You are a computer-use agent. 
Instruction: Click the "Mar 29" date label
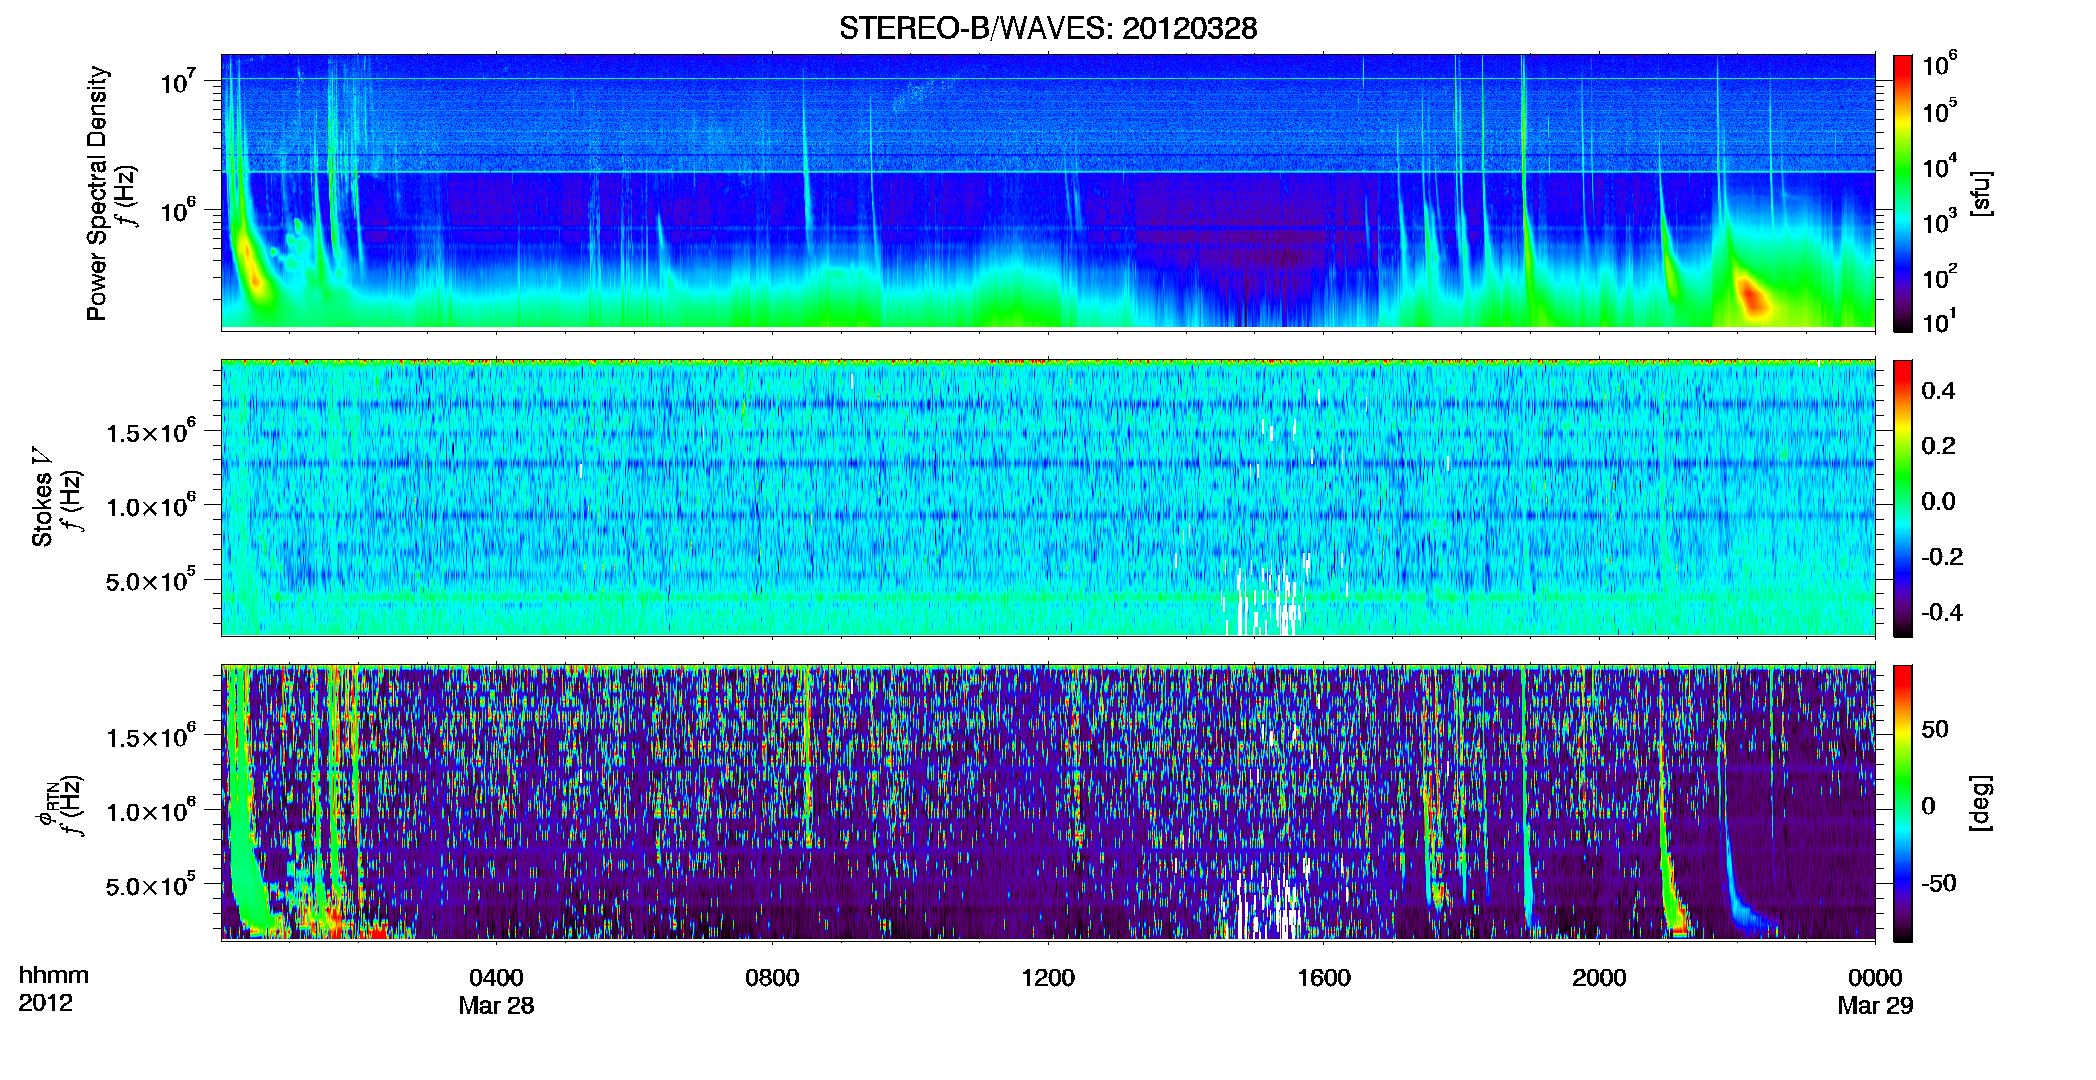click(x=1875, y=1006)
